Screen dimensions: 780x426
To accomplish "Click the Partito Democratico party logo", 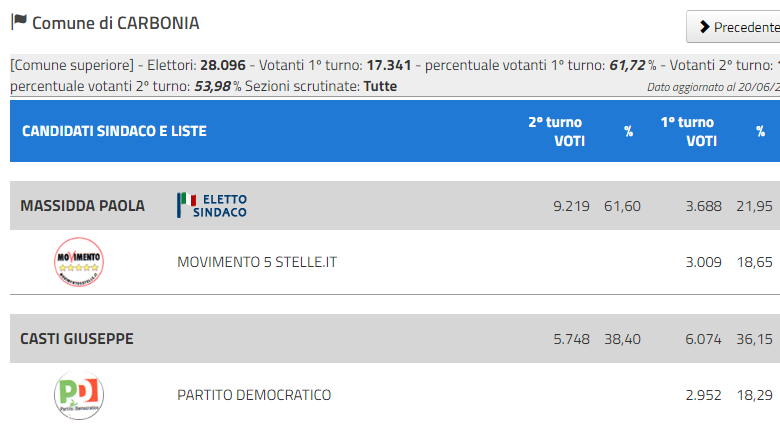I will [x=79, y=395].
